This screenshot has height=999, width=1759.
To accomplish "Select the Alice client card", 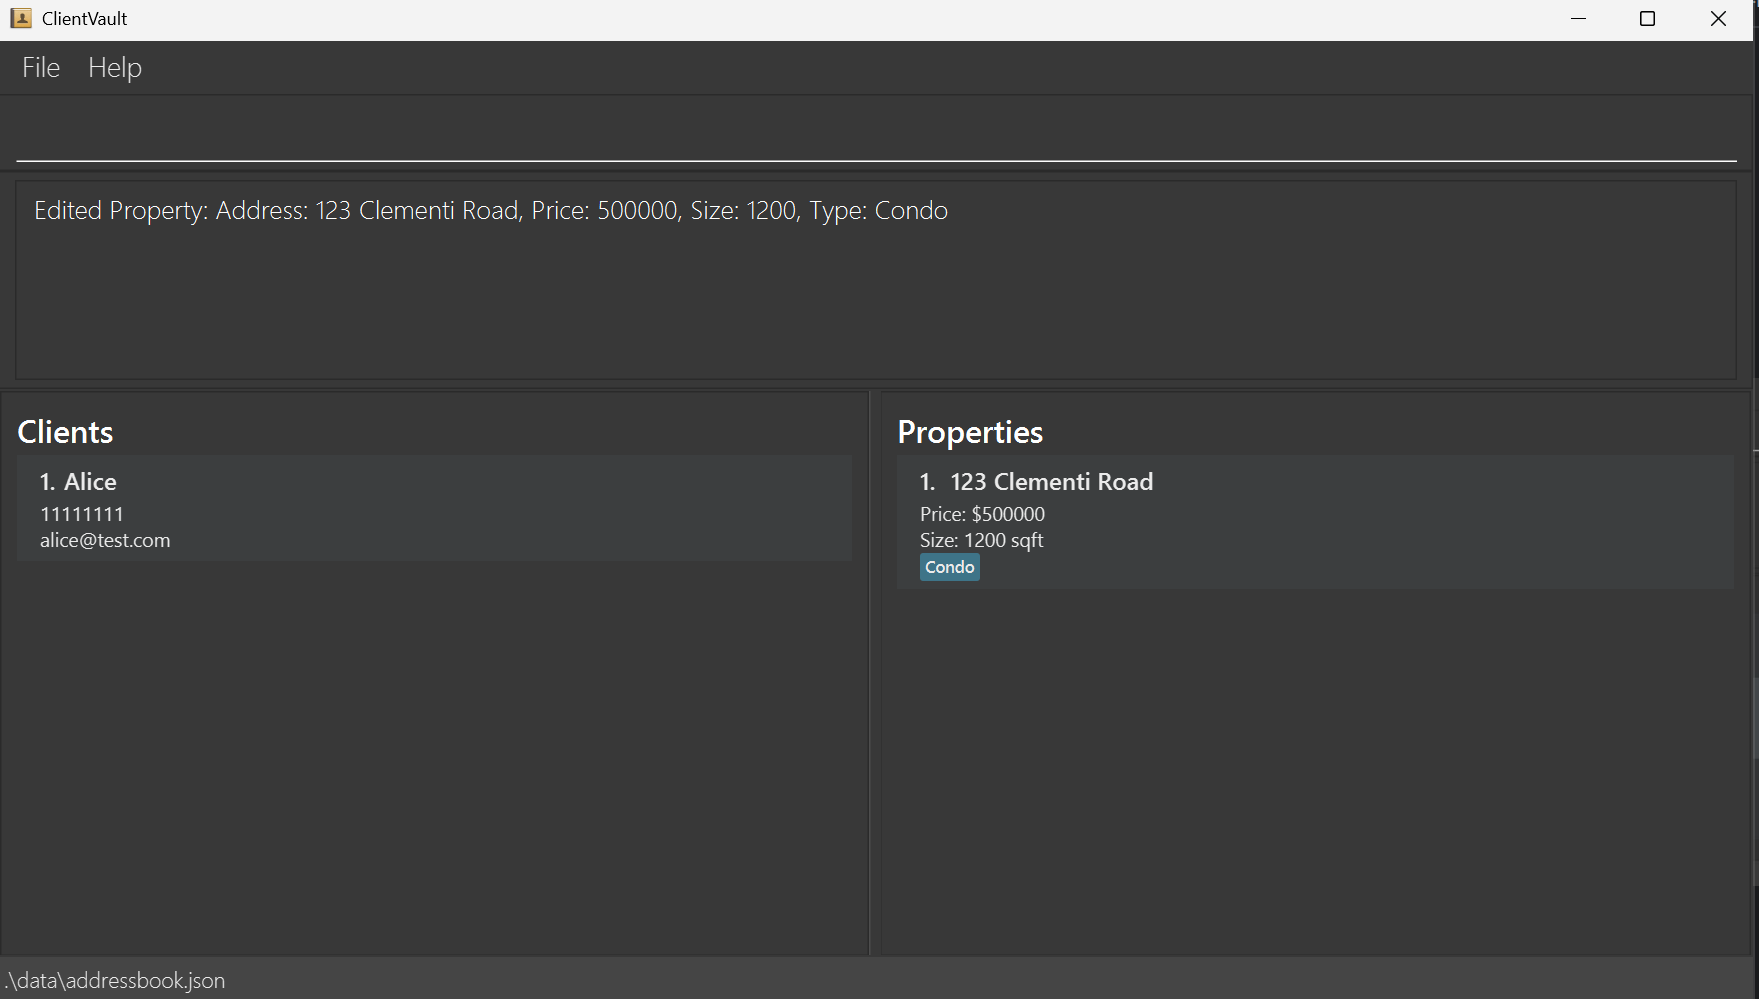I will pos(434,508).
